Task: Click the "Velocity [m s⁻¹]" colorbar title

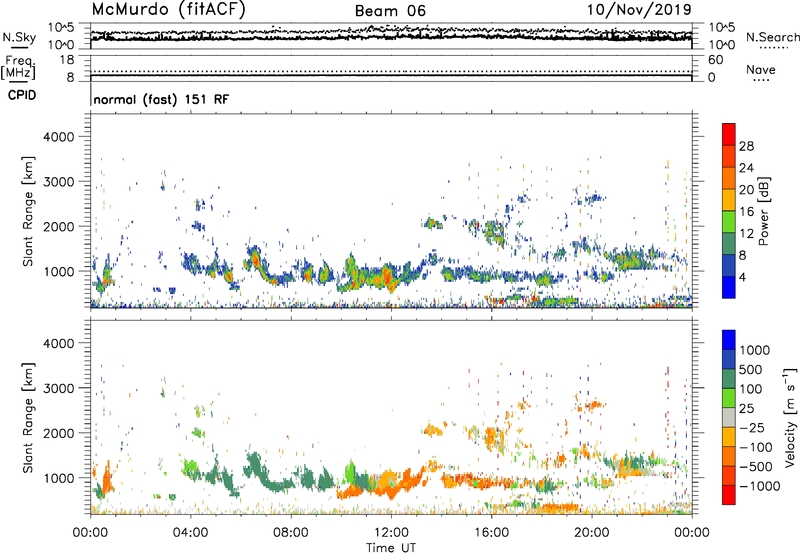Action: pyautogui.click(x=790, y=417)
